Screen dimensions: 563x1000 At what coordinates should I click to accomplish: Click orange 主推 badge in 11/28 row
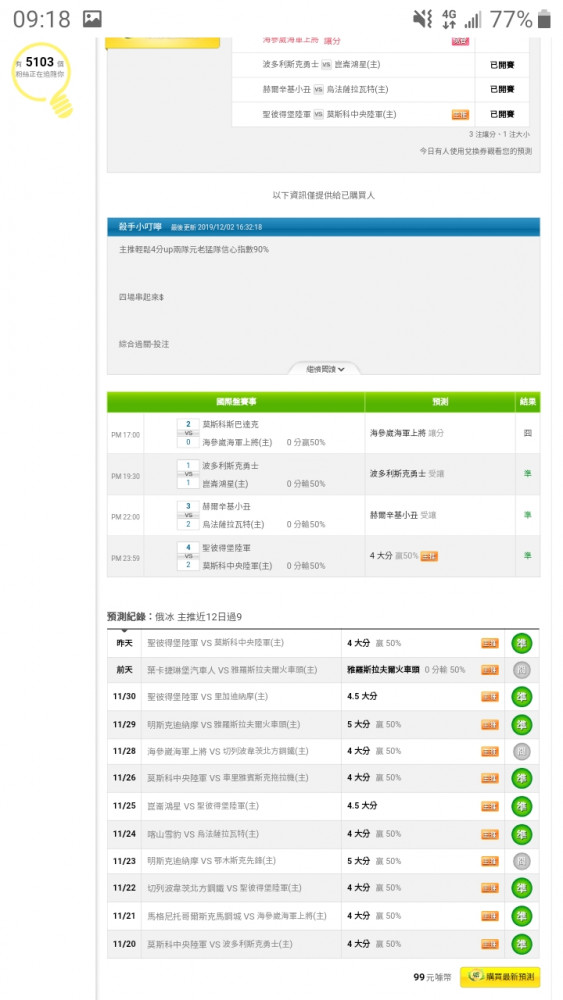point(490,751)
